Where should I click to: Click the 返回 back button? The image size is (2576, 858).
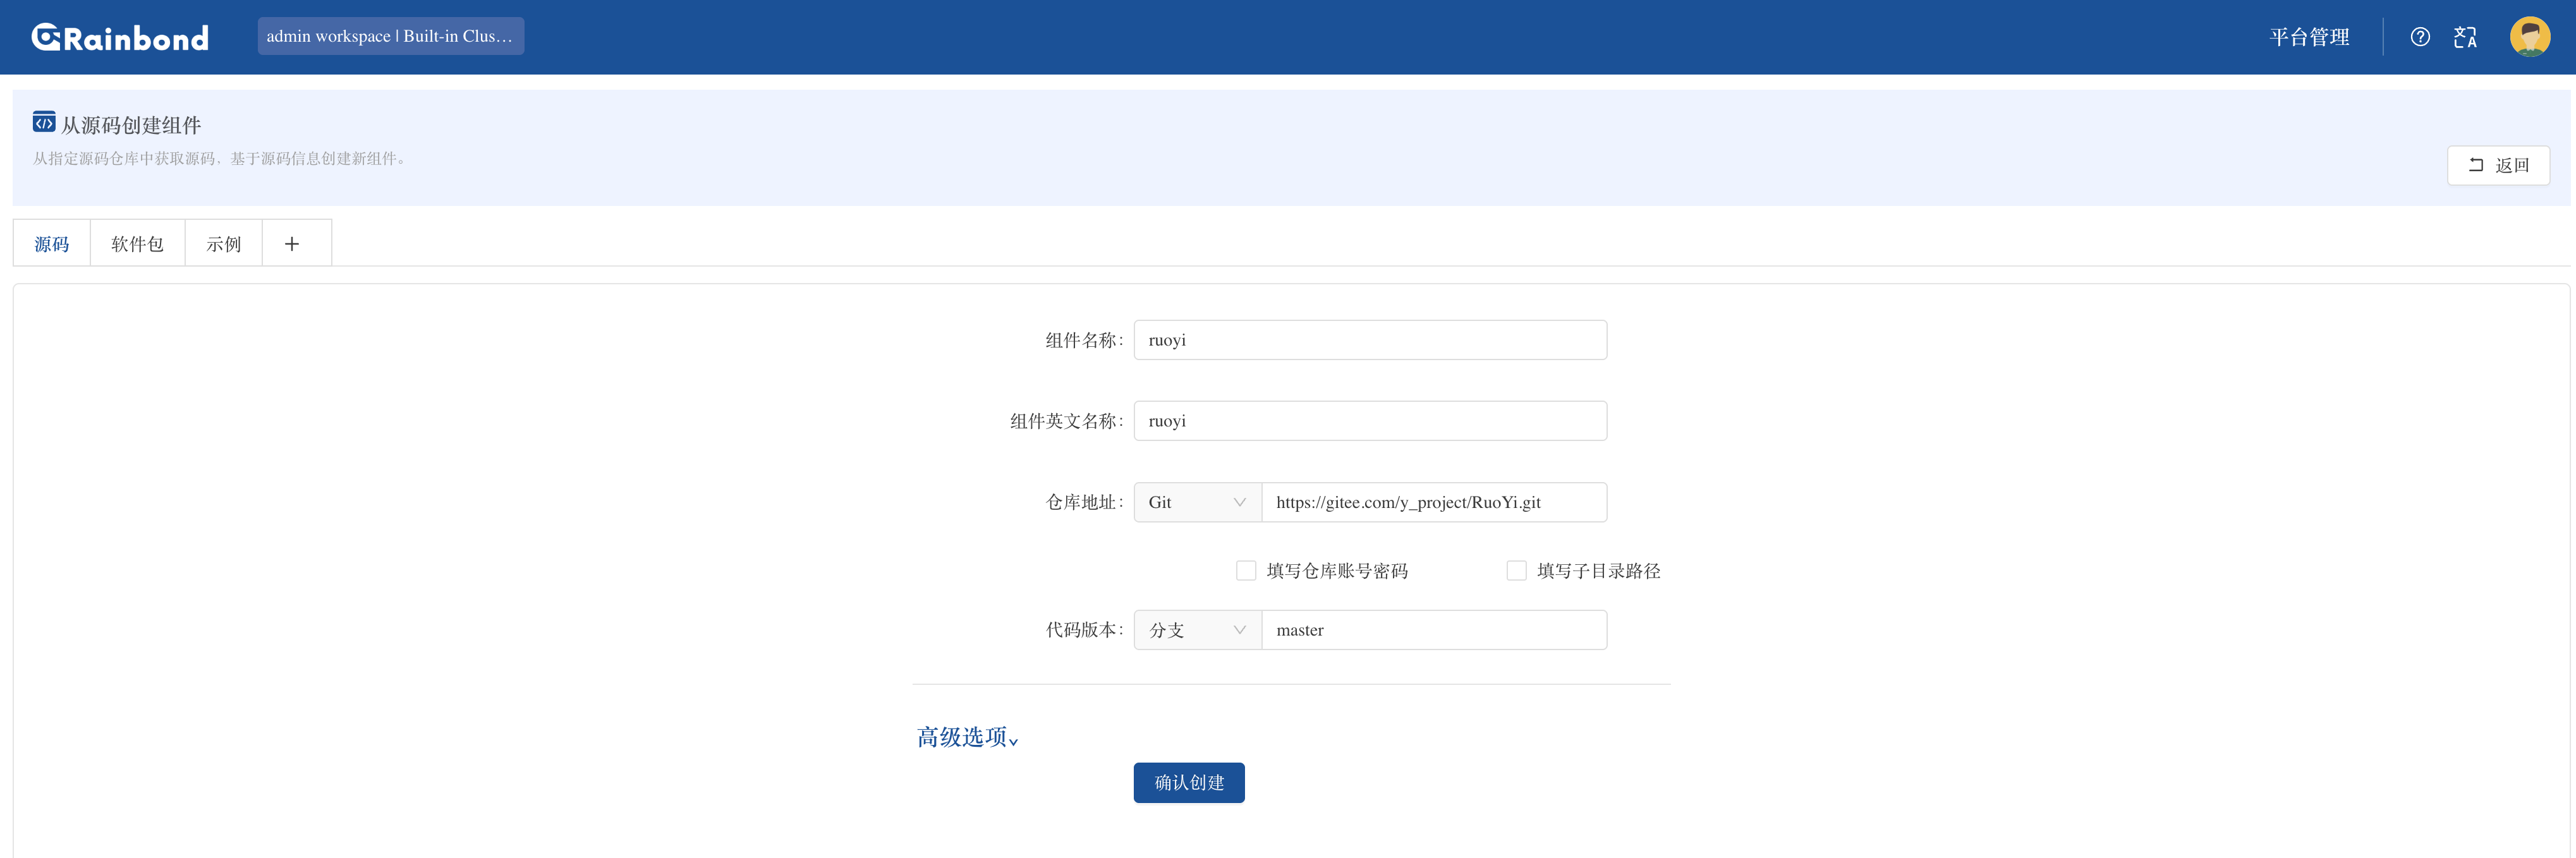2497,165
